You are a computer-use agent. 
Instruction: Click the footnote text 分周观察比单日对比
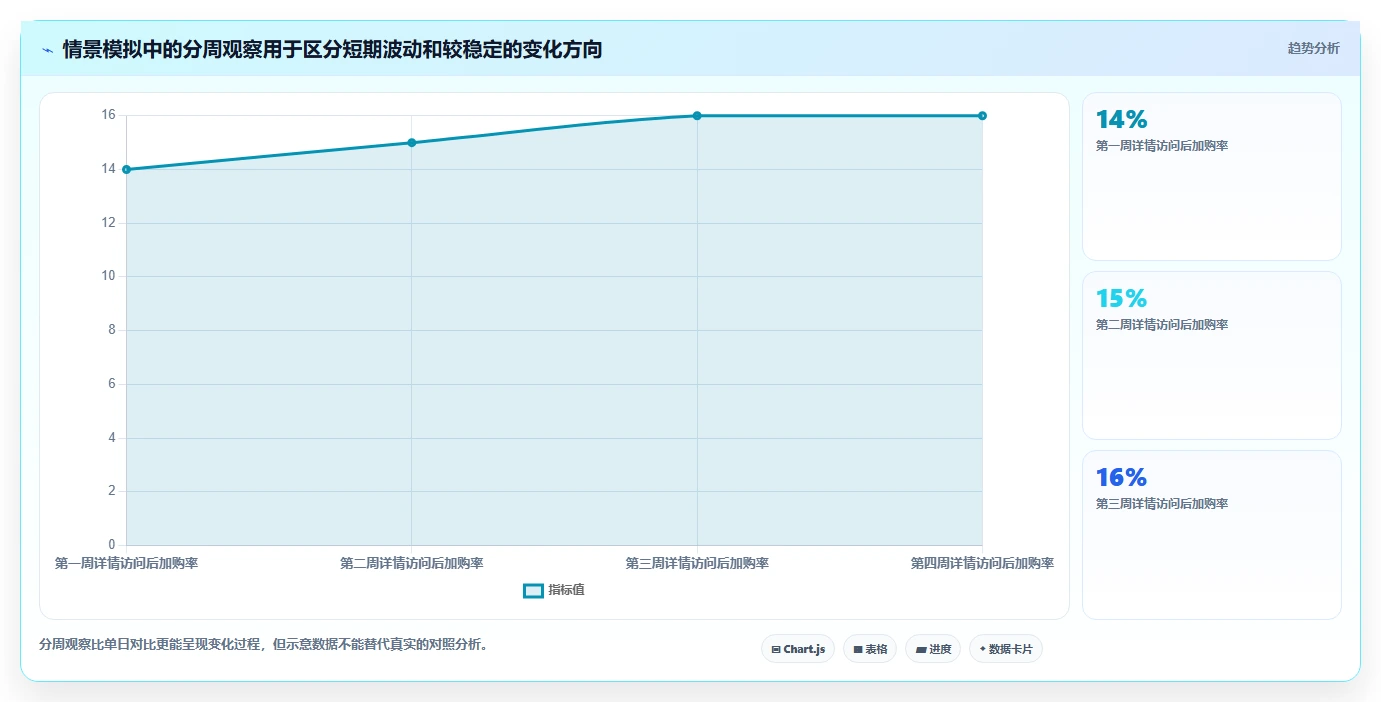coord(264,644)
